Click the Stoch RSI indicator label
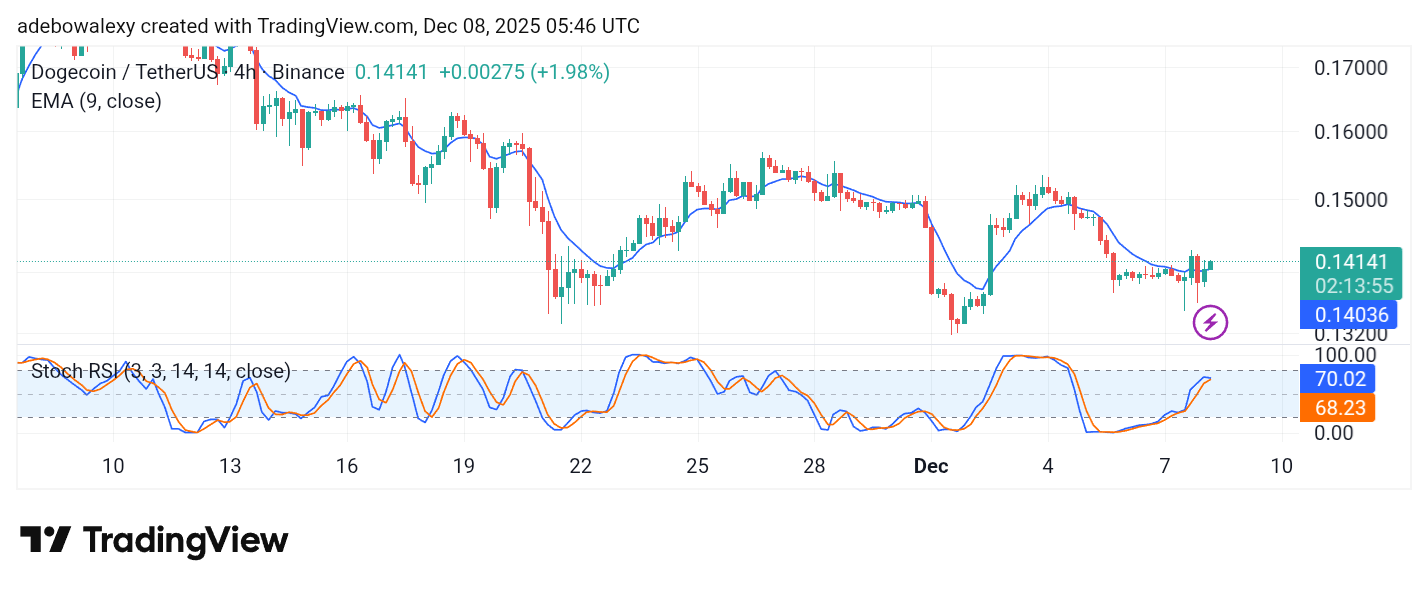1428x591 pixels. pos(161,372)
